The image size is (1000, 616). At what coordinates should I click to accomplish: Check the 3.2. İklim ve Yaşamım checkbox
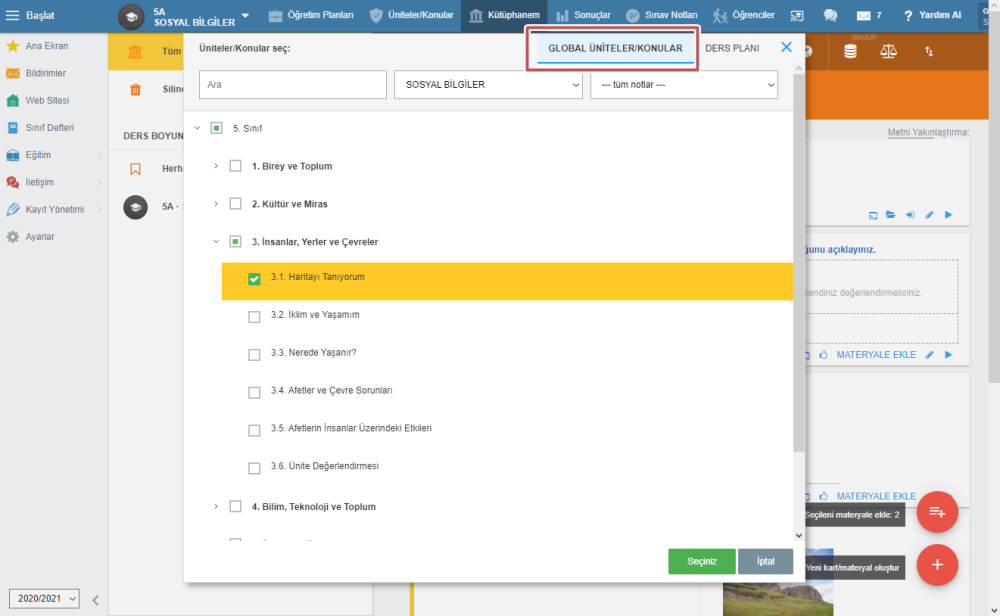[254, 317]
